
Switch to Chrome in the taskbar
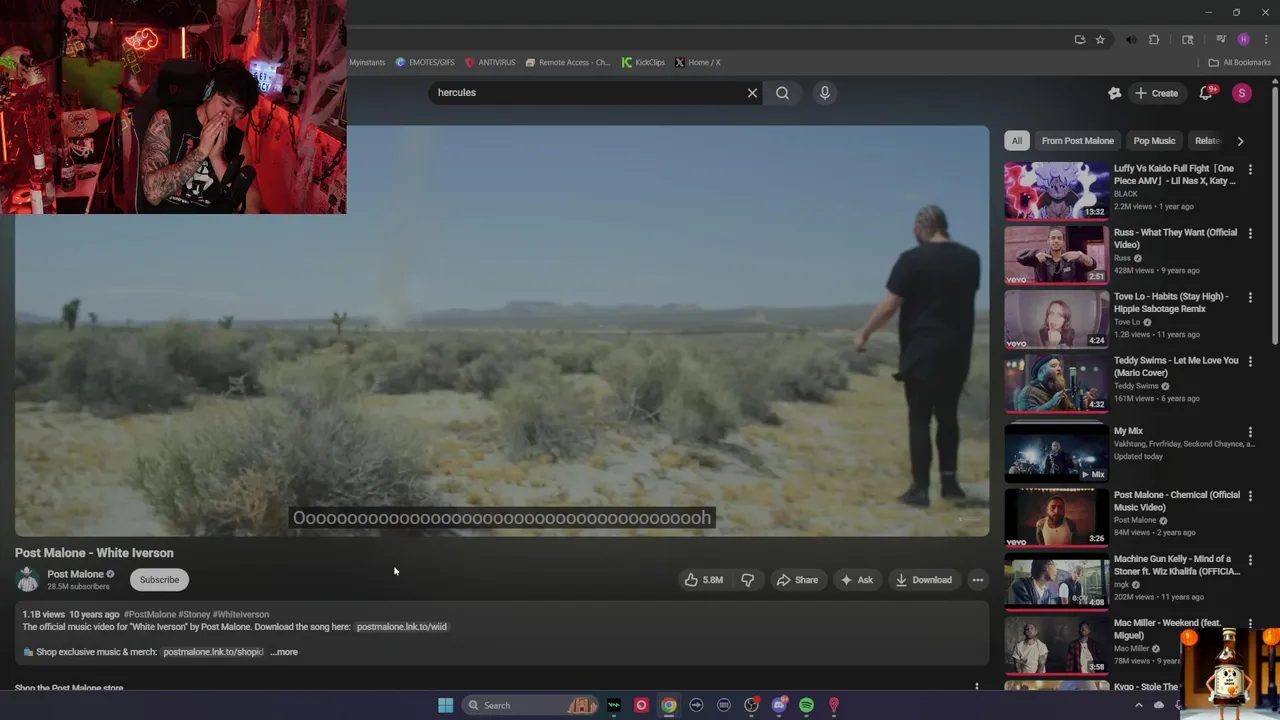coord(669,705)
